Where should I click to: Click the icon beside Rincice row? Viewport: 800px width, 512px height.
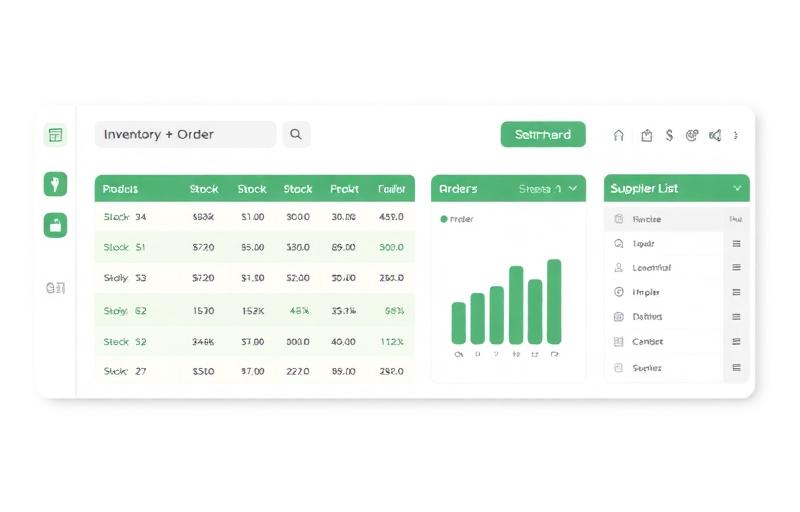pos(619,219)
